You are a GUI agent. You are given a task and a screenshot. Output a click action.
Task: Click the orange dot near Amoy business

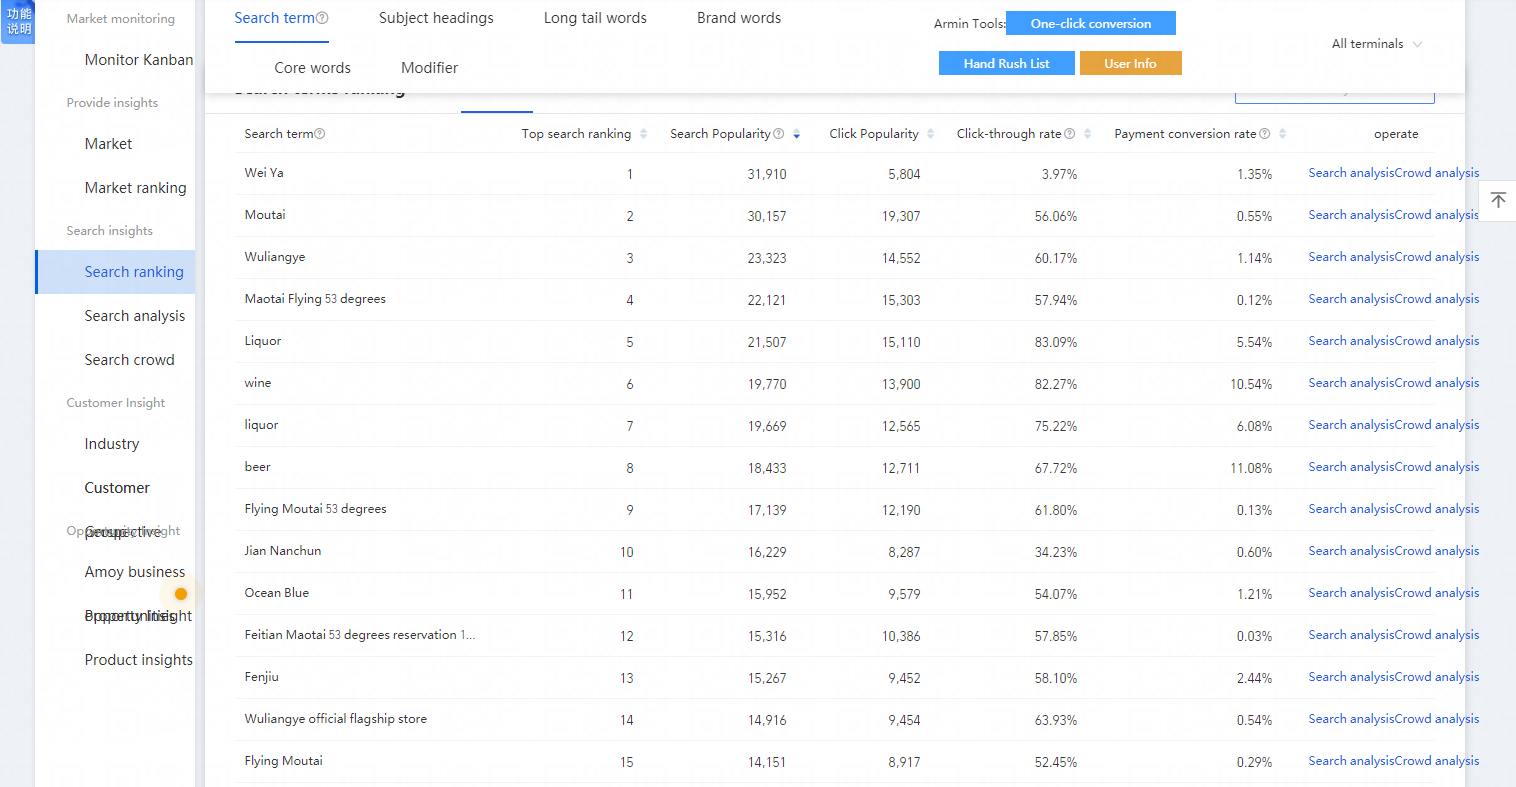click(181, 594)
